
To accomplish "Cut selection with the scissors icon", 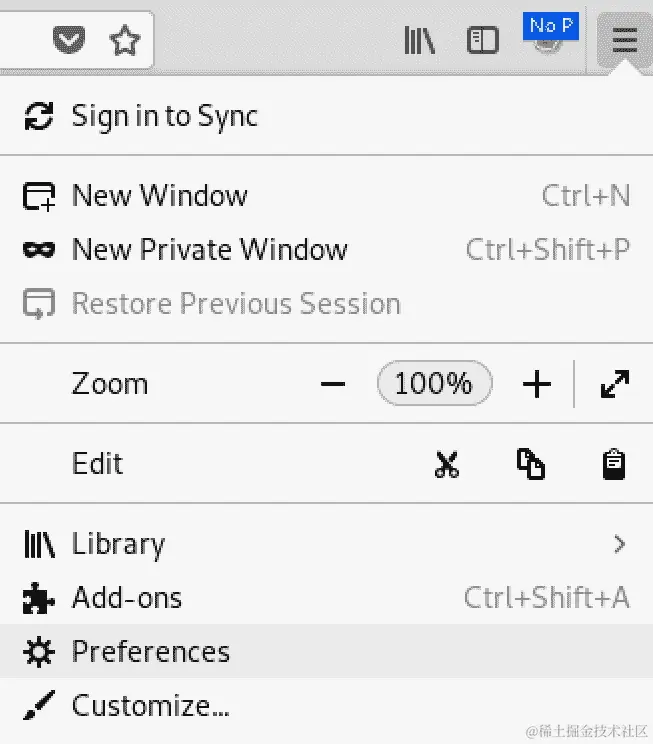I will click(447, 464).
